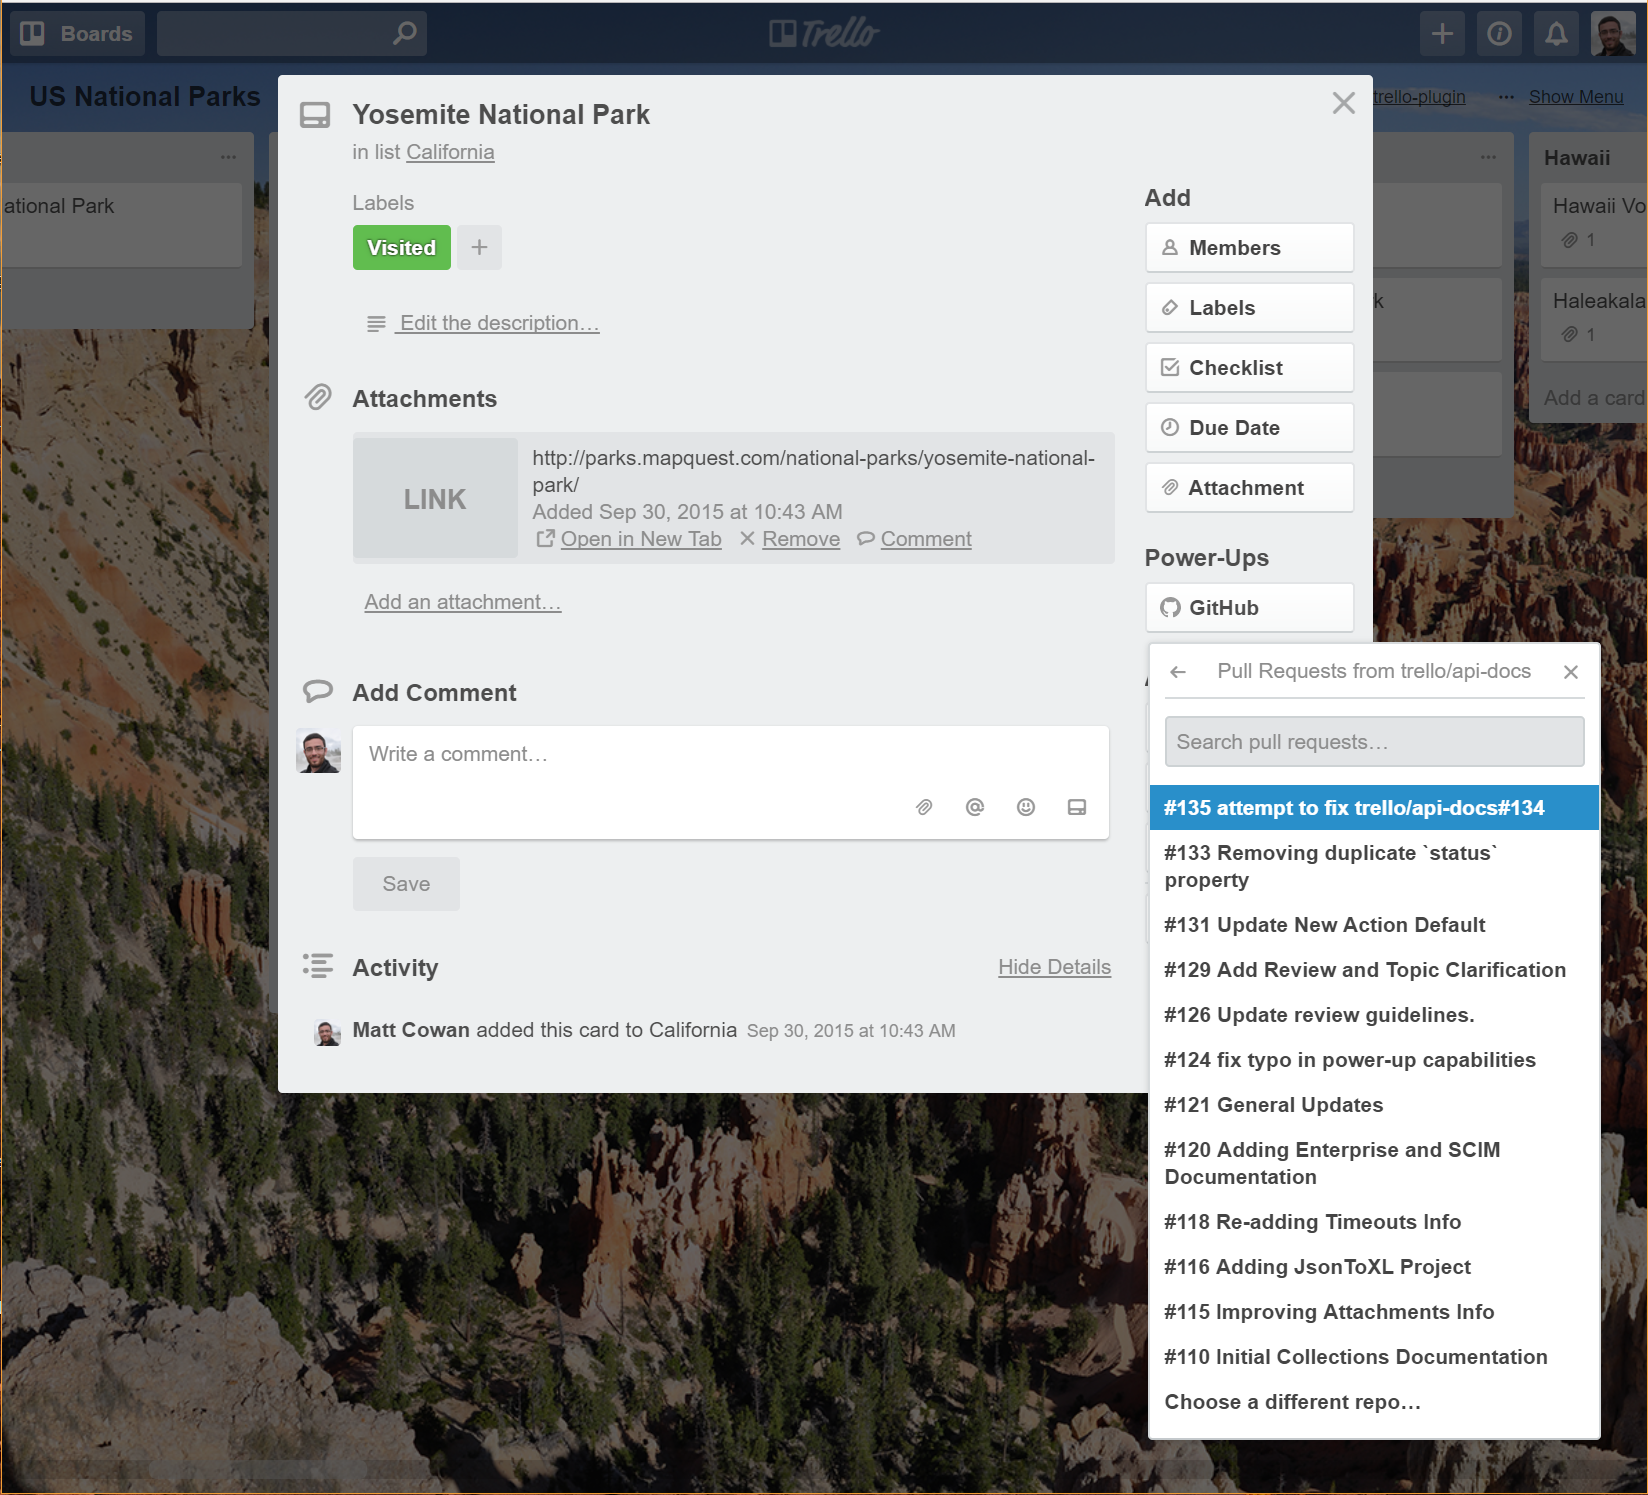
Task: Click the Search pull requests field
Action: pyautogui.click(x=1374, y=742)
